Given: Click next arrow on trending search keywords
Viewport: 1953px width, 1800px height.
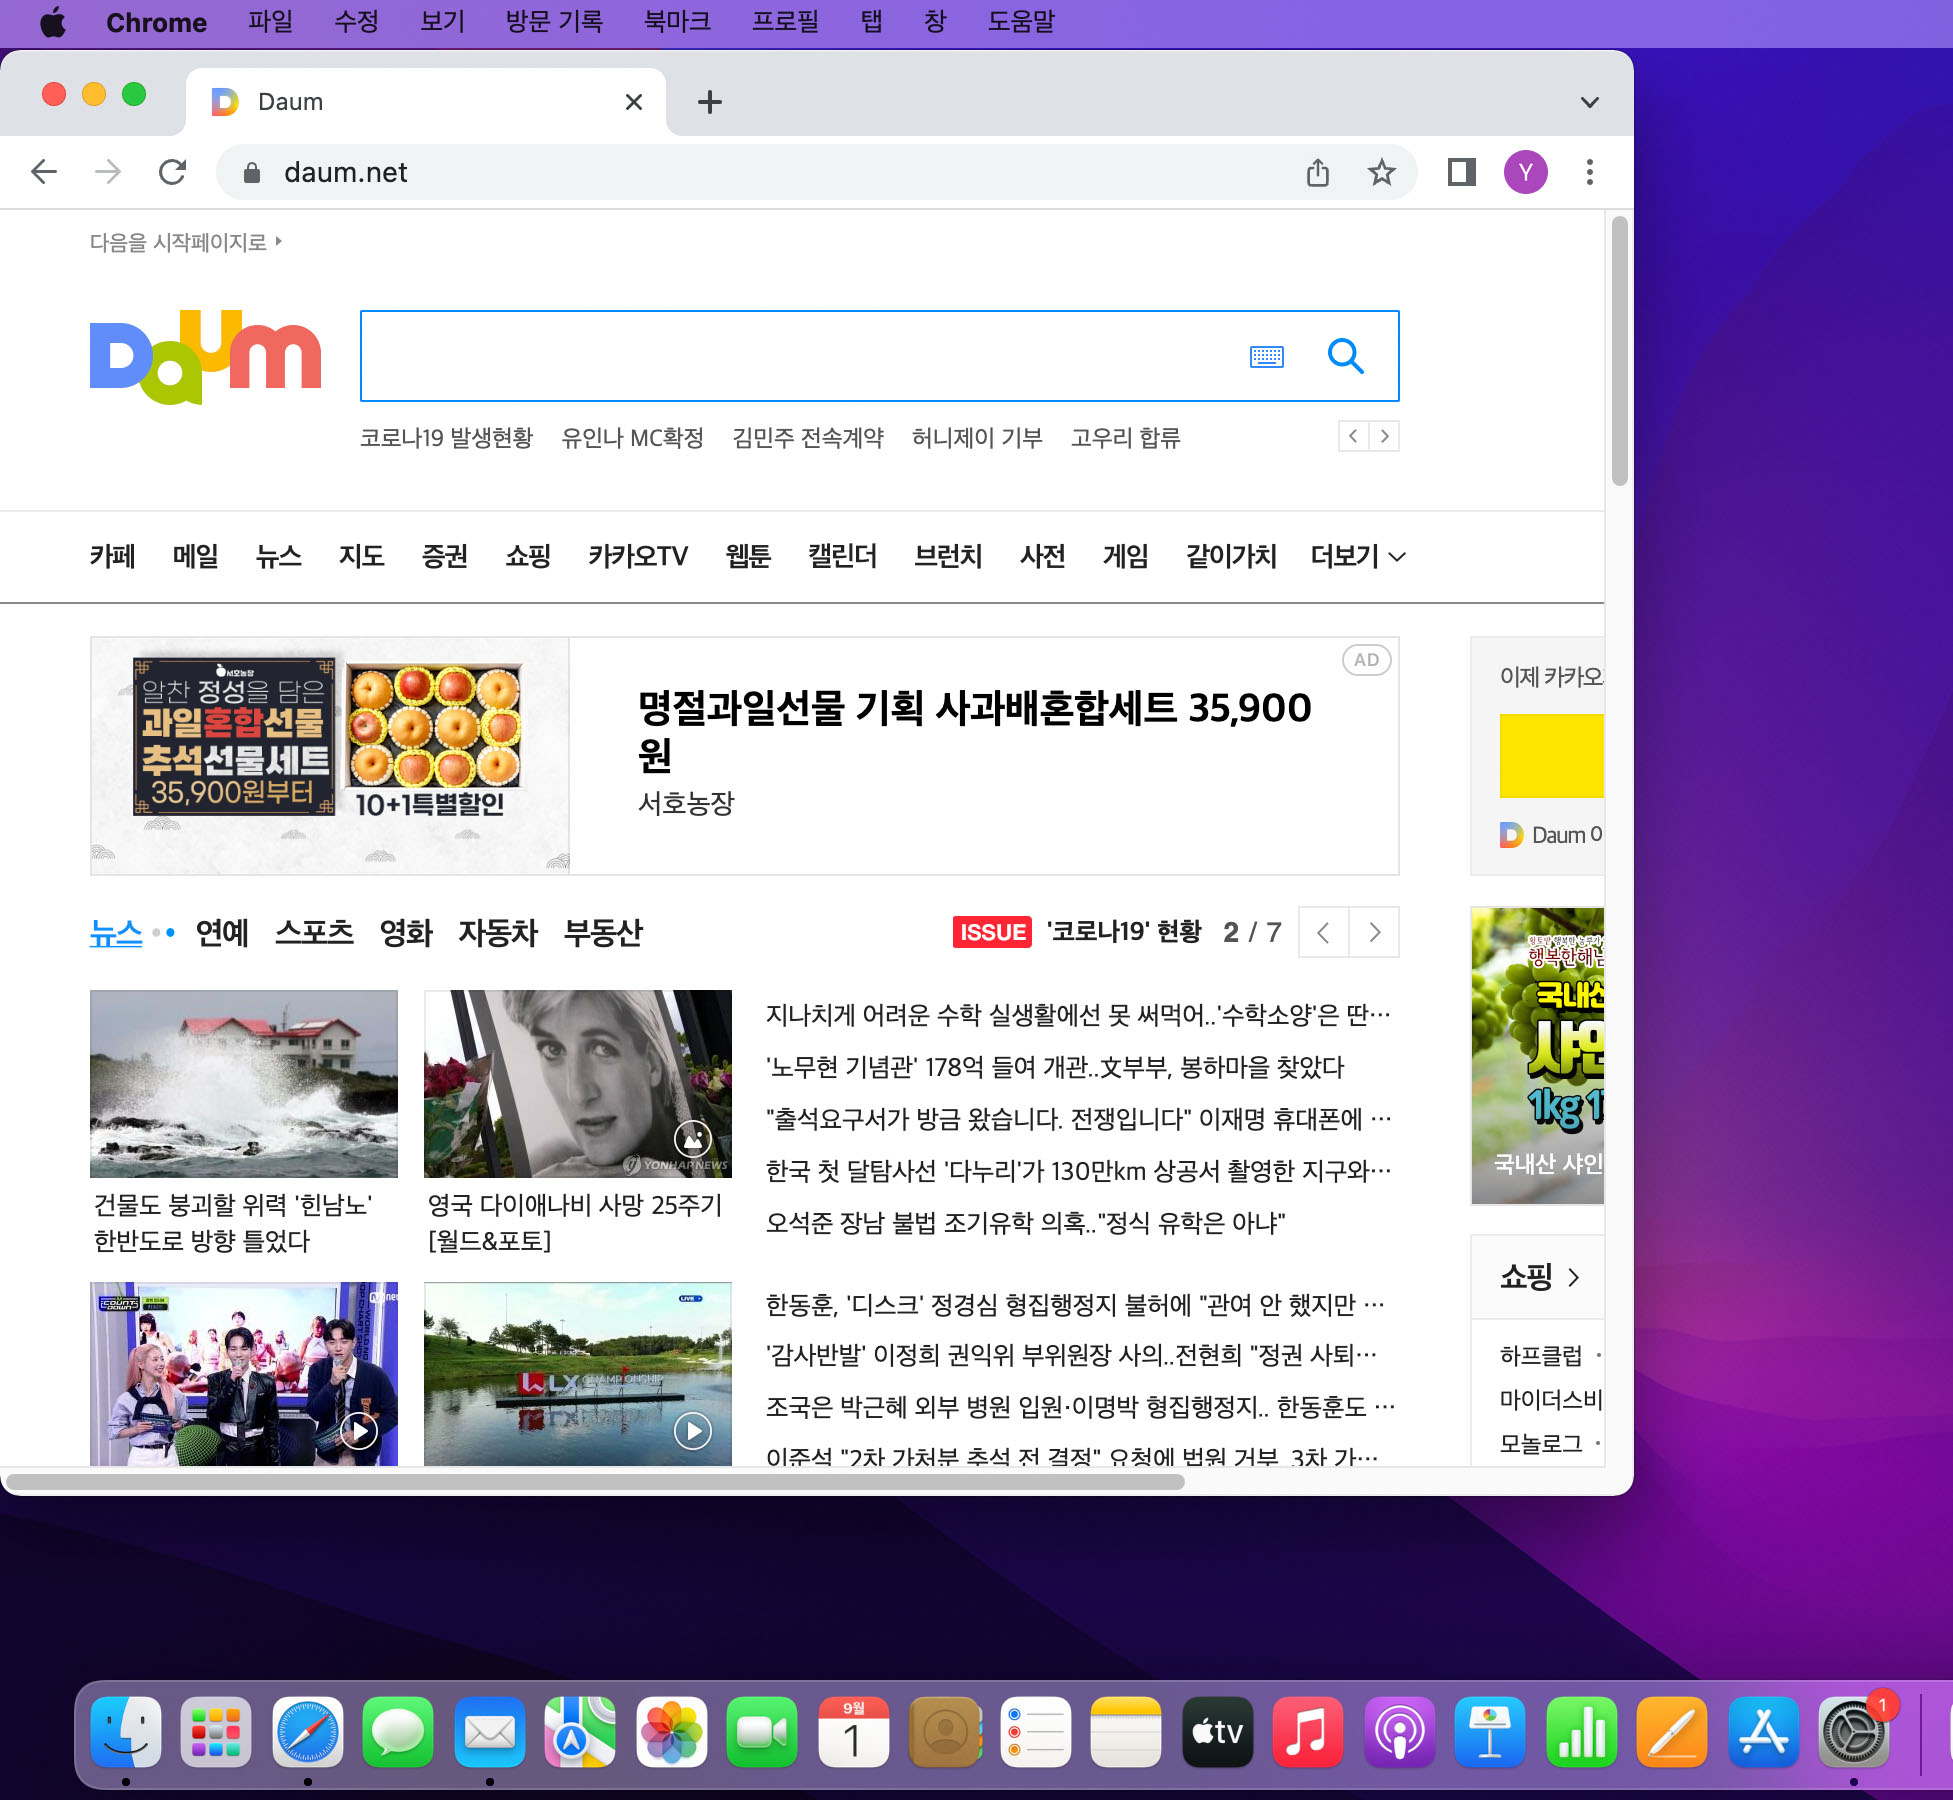Looking at the screenshot, I should click(1384, 437).
